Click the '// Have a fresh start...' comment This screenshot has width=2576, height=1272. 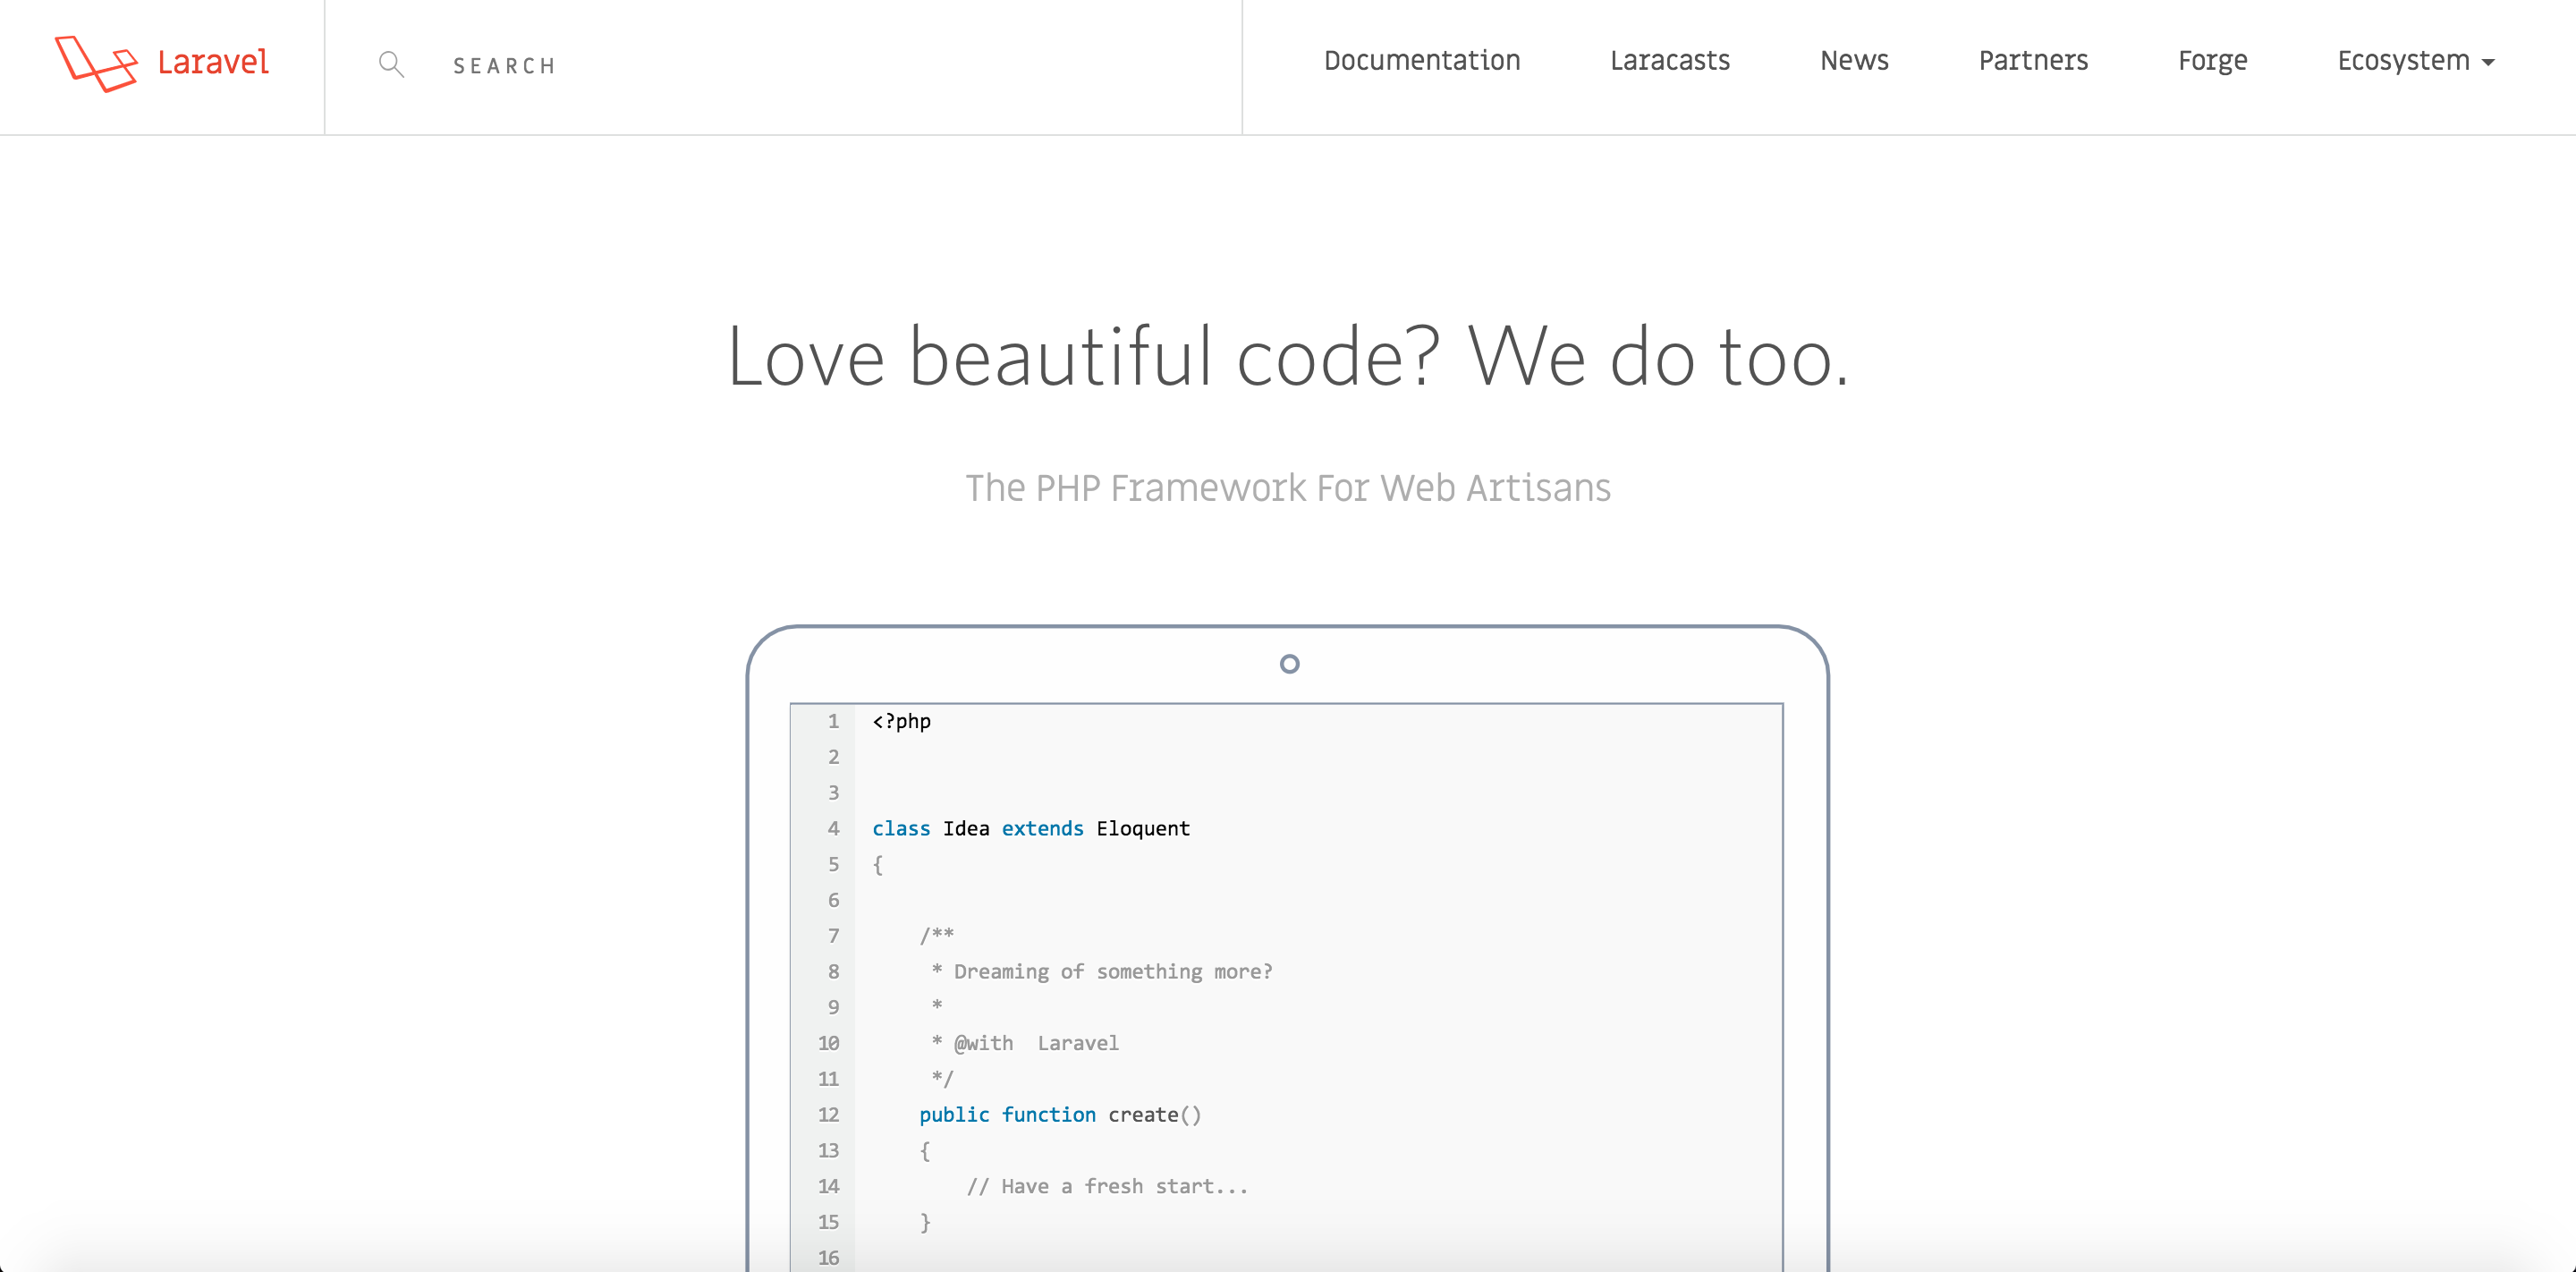(x=1107, y=1186)
